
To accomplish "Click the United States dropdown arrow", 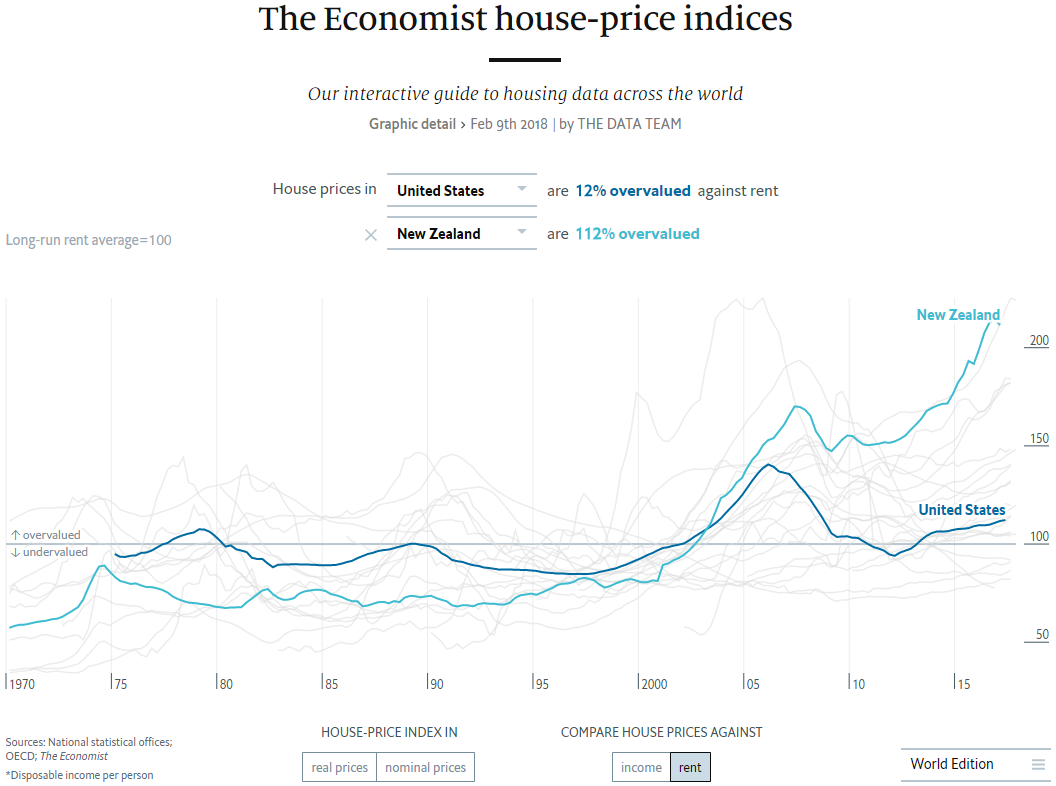I will [x=522, y=189].
